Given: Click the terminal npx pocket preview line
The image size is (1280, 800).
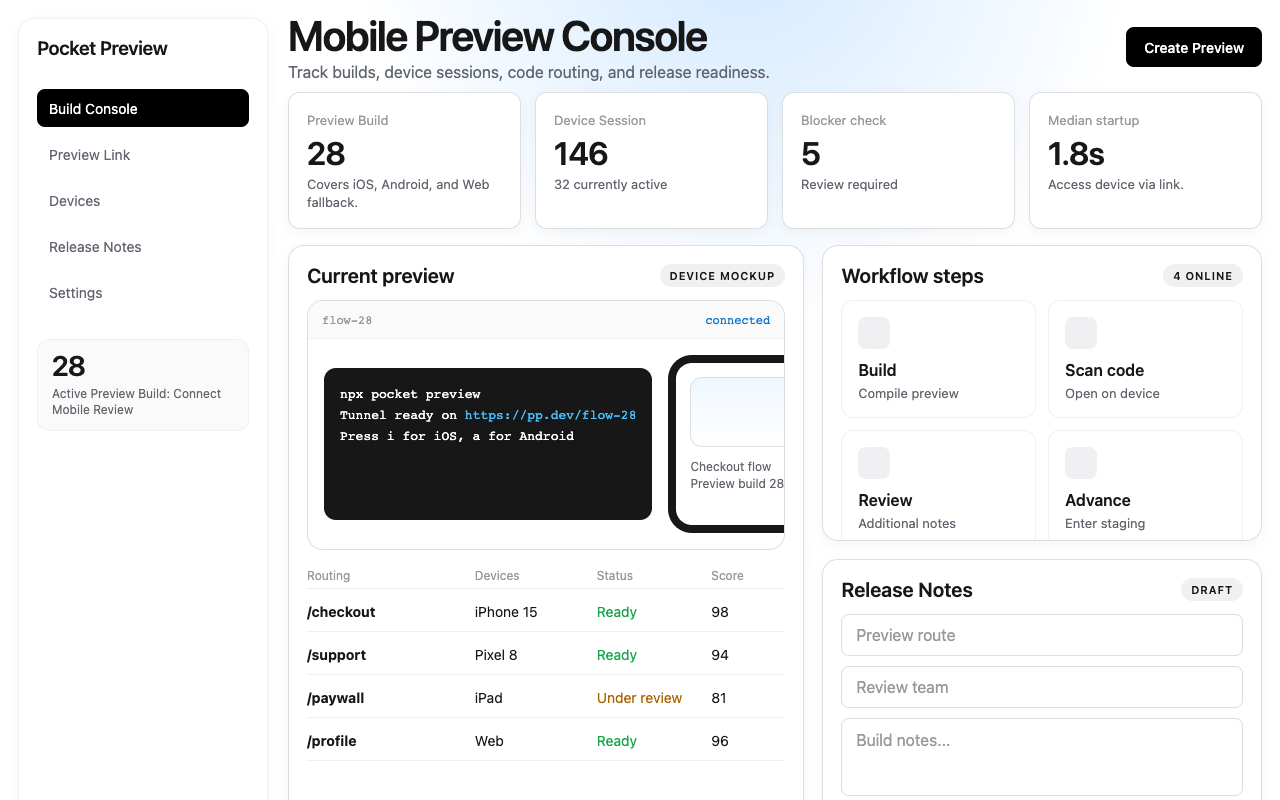Looking at the screenshot, I should (x=410, y=394).
